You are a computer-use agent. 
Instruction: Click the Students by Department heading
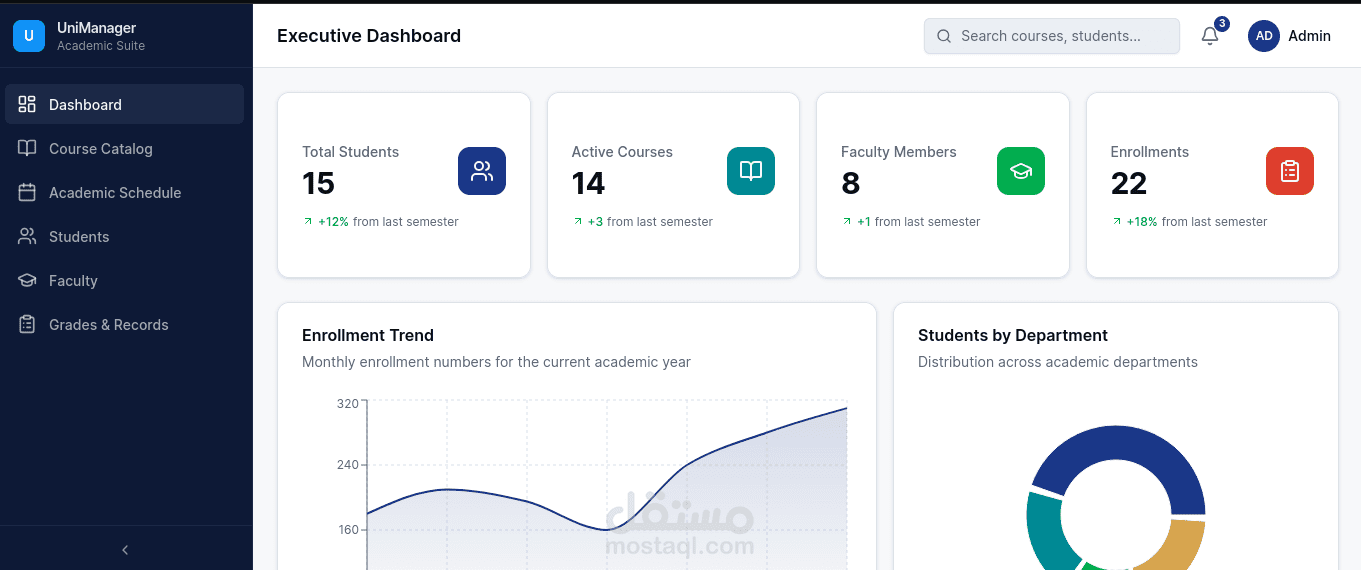pos(1013,335)
